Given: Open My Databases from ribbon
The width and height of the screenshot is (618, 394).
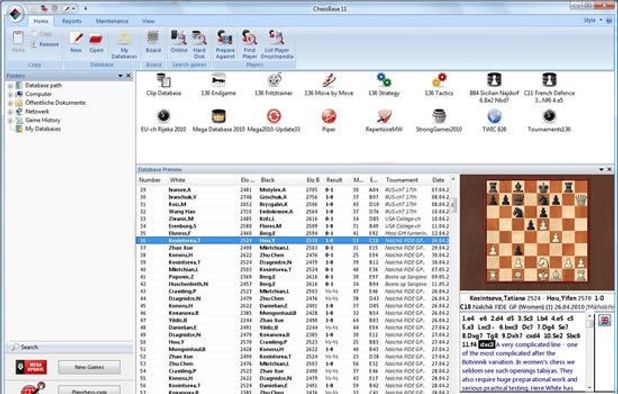Looking at the screenshot, I should pos(124,45).
